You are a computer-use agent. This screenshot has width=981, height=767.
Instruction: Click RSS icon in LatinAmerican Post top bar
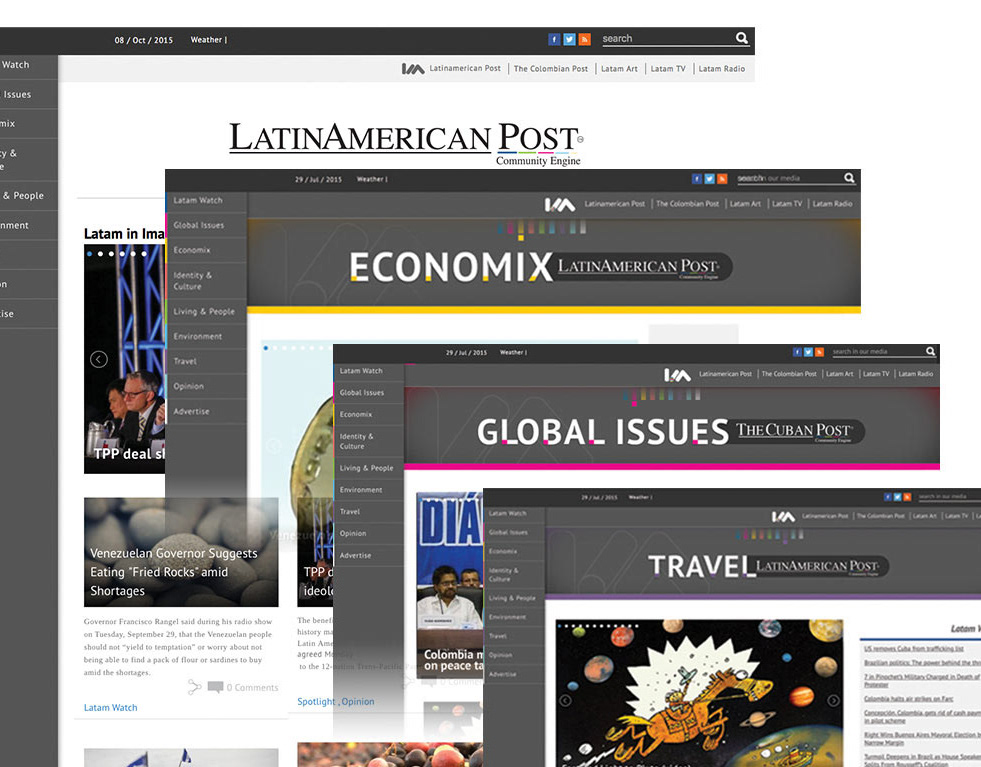[x=584, y=39]
